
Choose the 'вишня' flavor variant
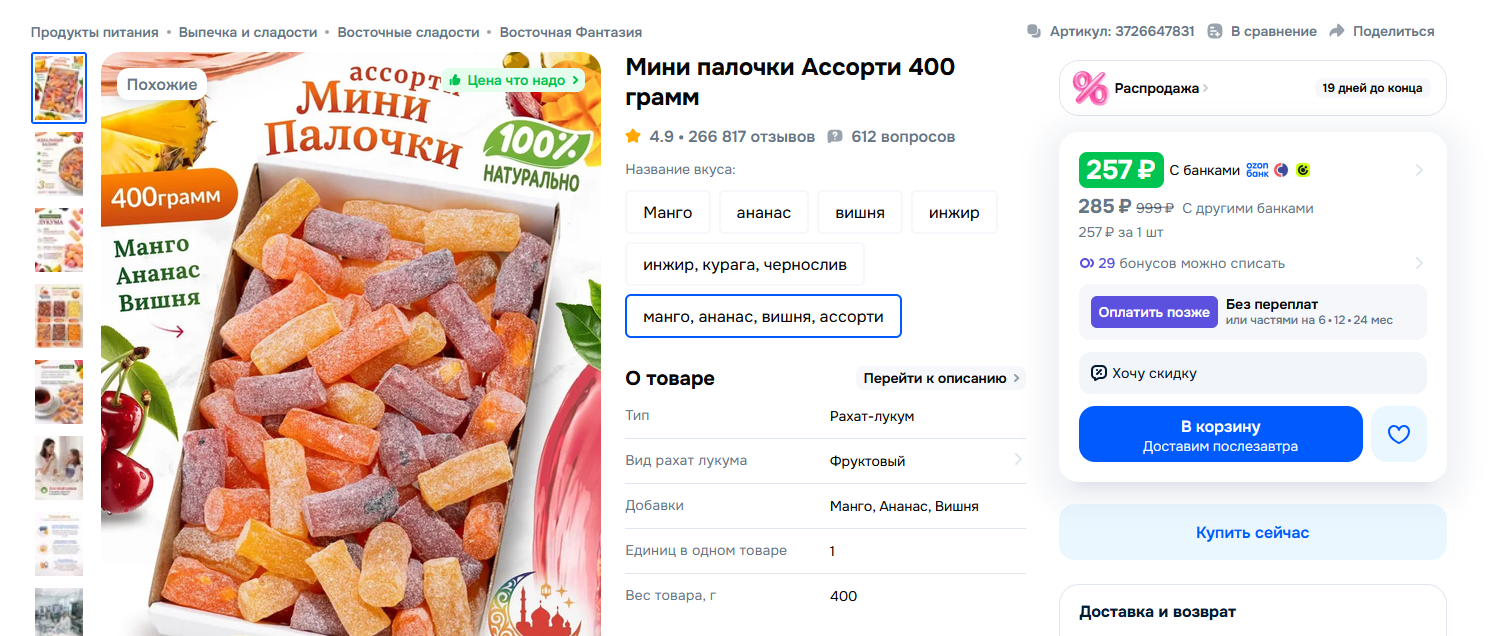coord(860,212)
